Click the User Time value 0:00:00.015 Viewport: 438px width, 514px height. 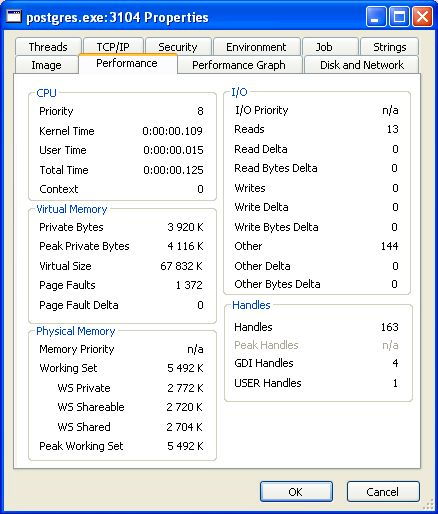click(x=173, y=150)
